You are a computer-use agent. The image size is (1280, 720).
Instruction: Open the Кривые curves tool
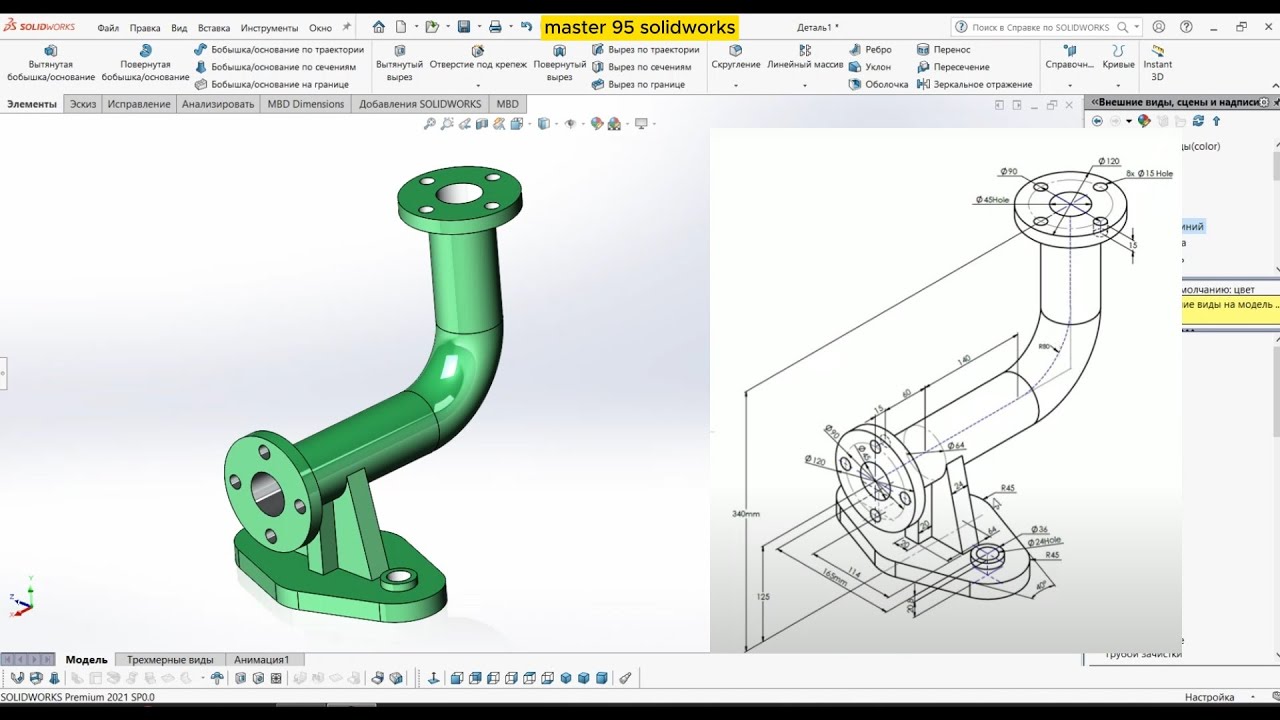pos(1118,57)
